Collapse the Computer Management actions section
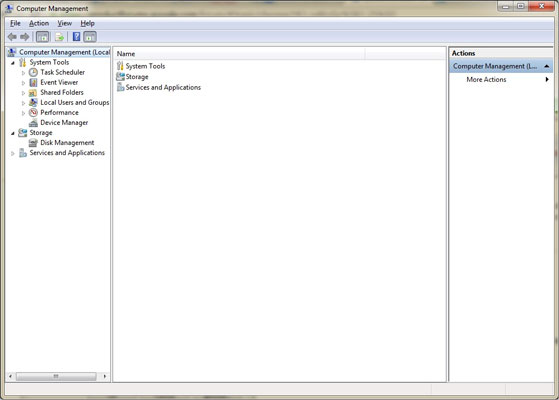 pos(547,66)
